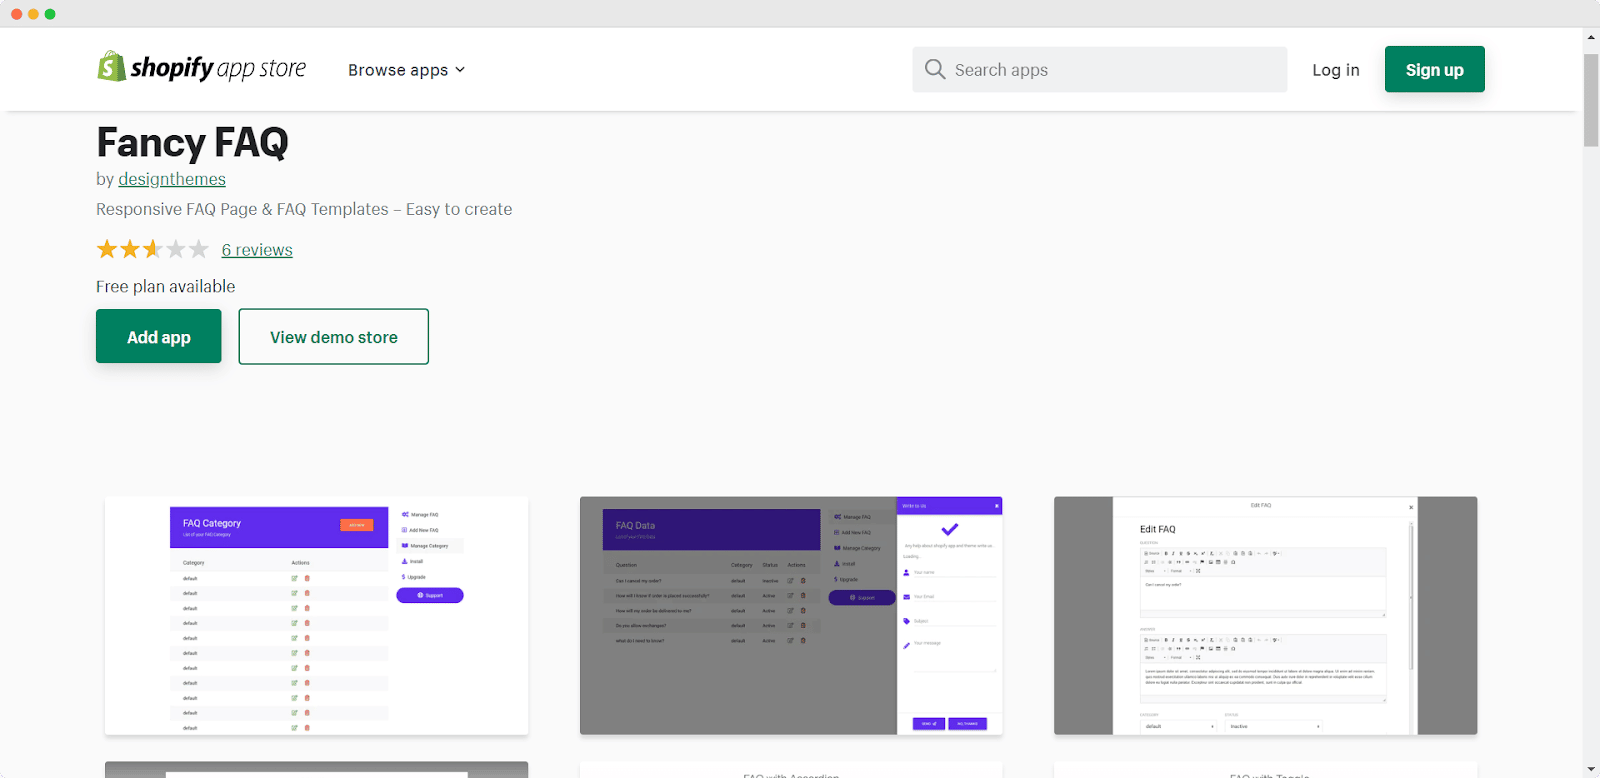Click the scrollbar up arrow
The width and height of the screenshot is (1600, 778).
(1591, 37)
